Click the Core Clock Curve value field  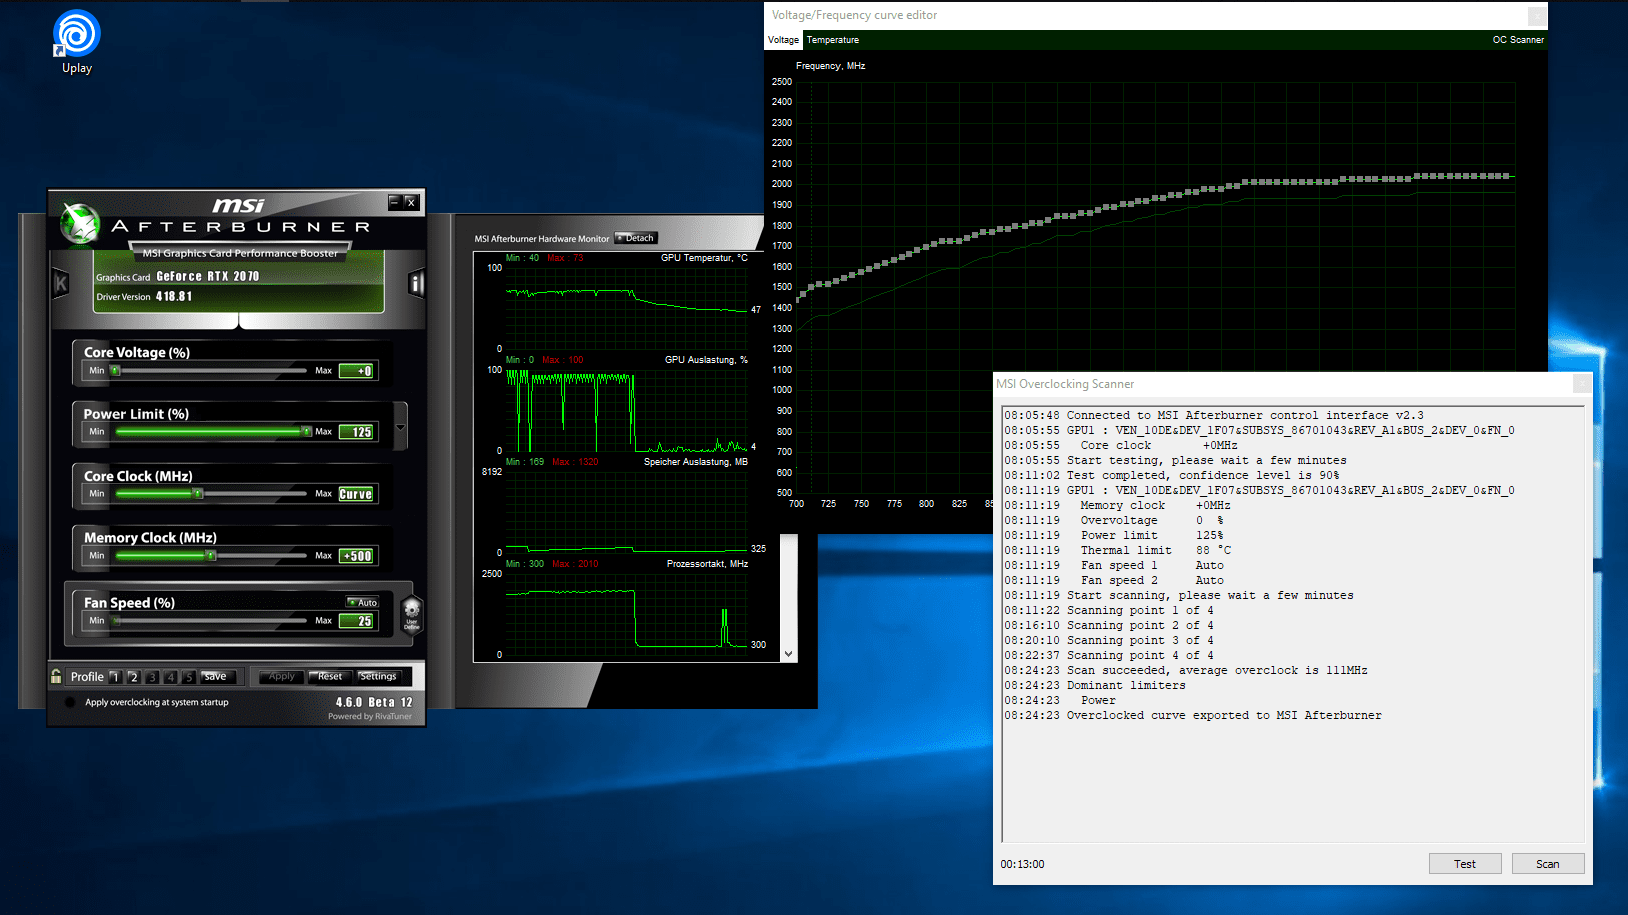click(x=356, y=494)
